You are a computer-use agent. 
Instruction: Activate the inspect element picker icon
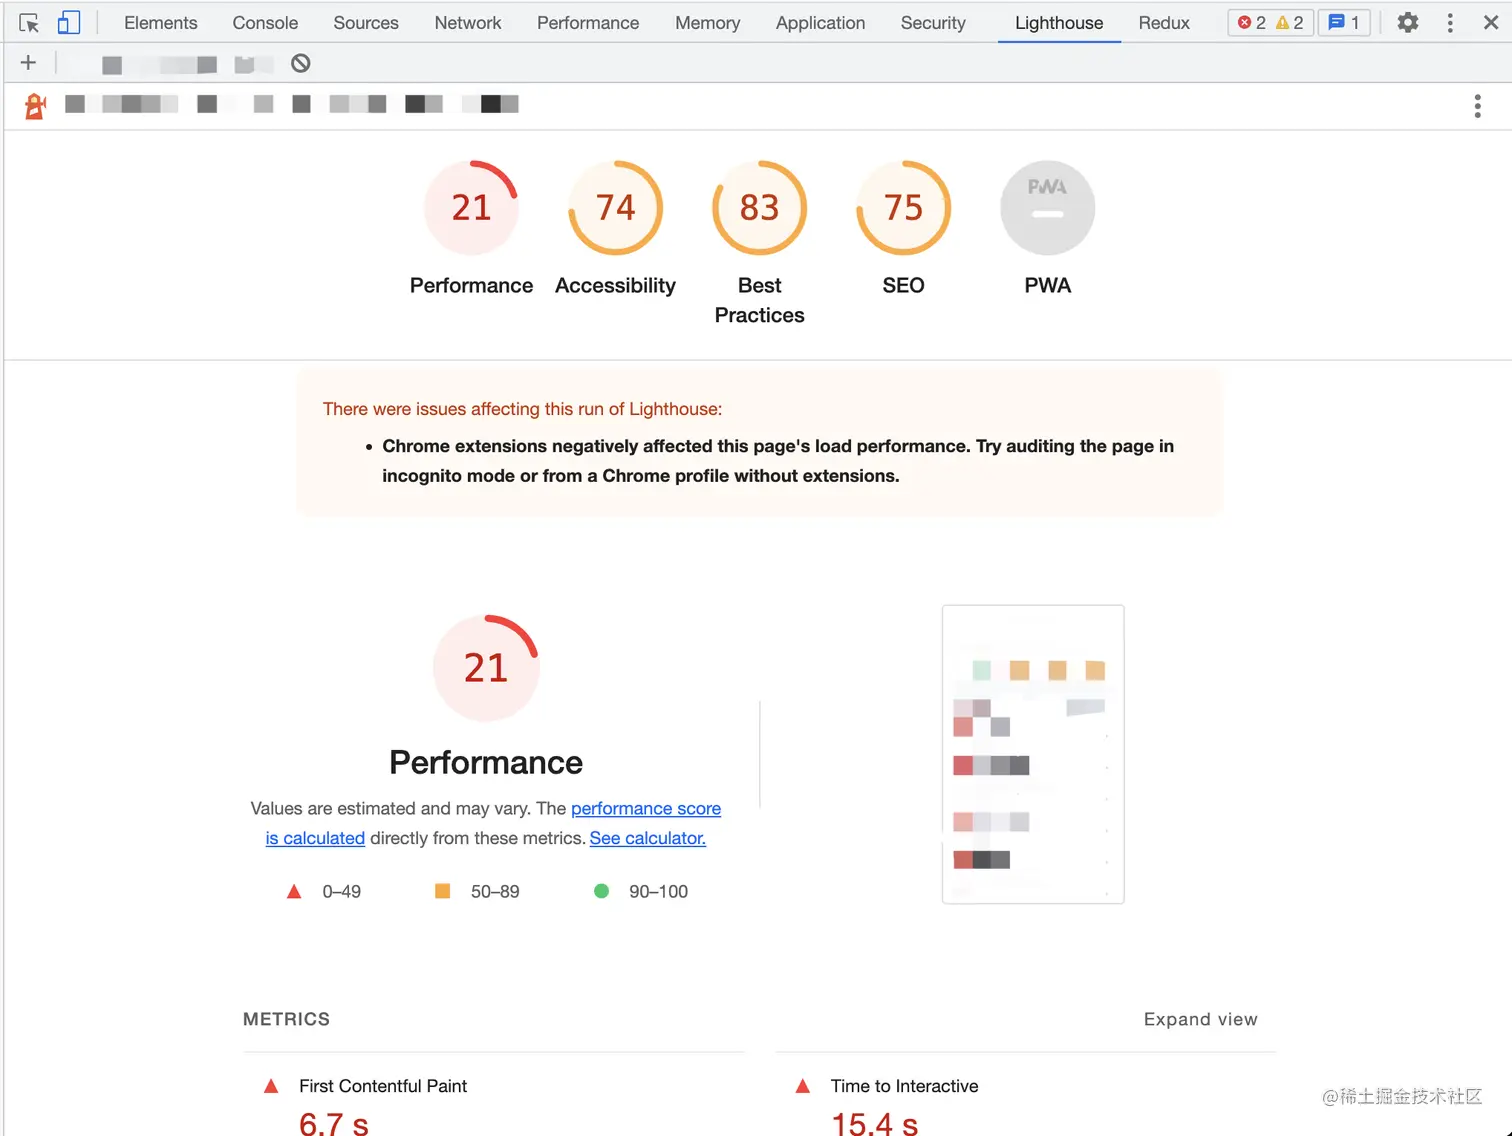(x=29, y=22)
